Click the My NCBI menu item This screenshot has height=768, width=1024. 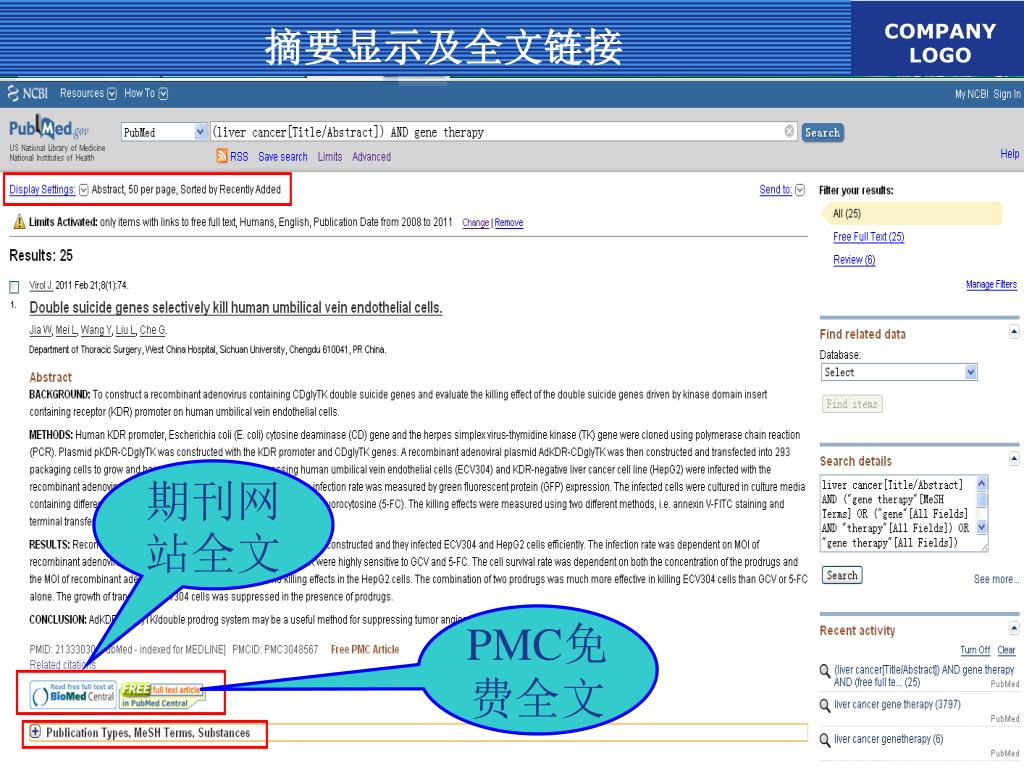pyautogui.click(x=971, y=94)
